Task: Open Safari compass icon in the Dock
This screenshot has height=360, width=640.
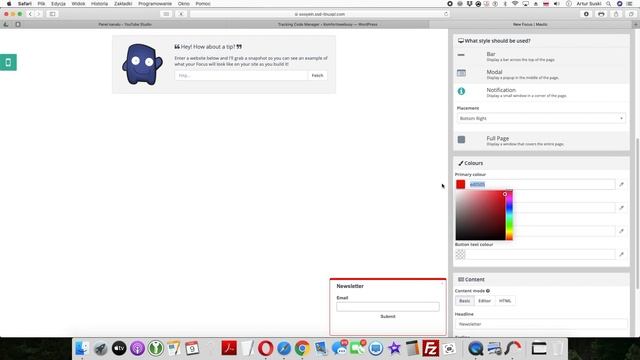Action: [x=284, y=348]
